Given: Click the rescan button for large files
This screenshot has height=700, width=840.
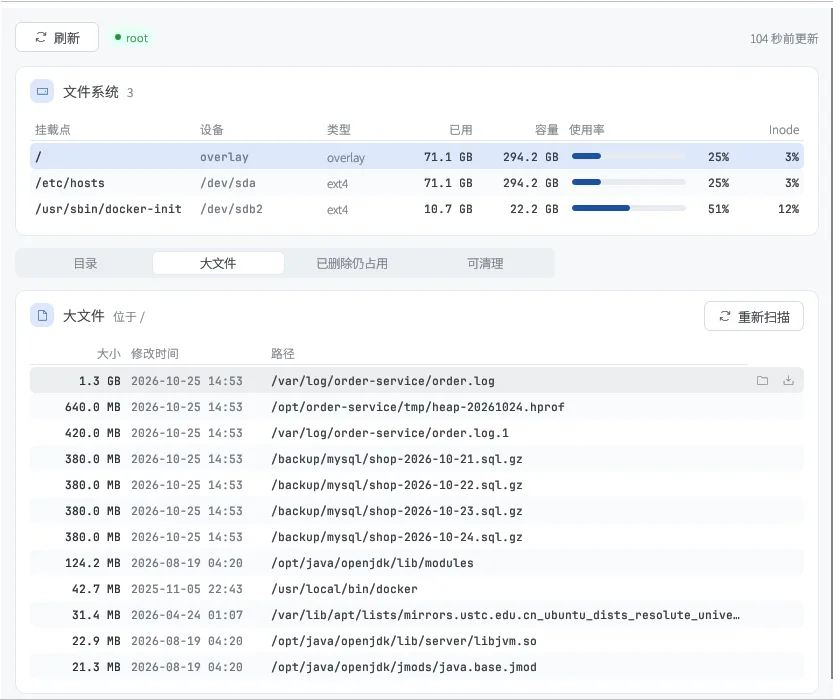Looking at the screenshot, I should pos(754,317).
